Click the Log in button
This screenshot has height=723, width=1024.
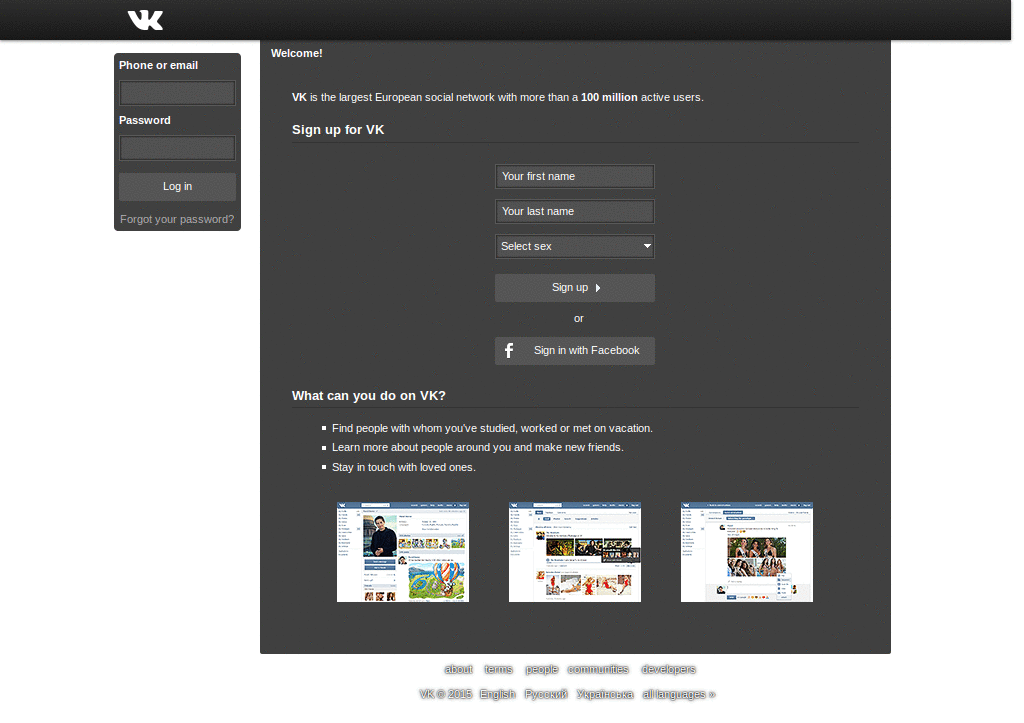[x=177, y=187]
